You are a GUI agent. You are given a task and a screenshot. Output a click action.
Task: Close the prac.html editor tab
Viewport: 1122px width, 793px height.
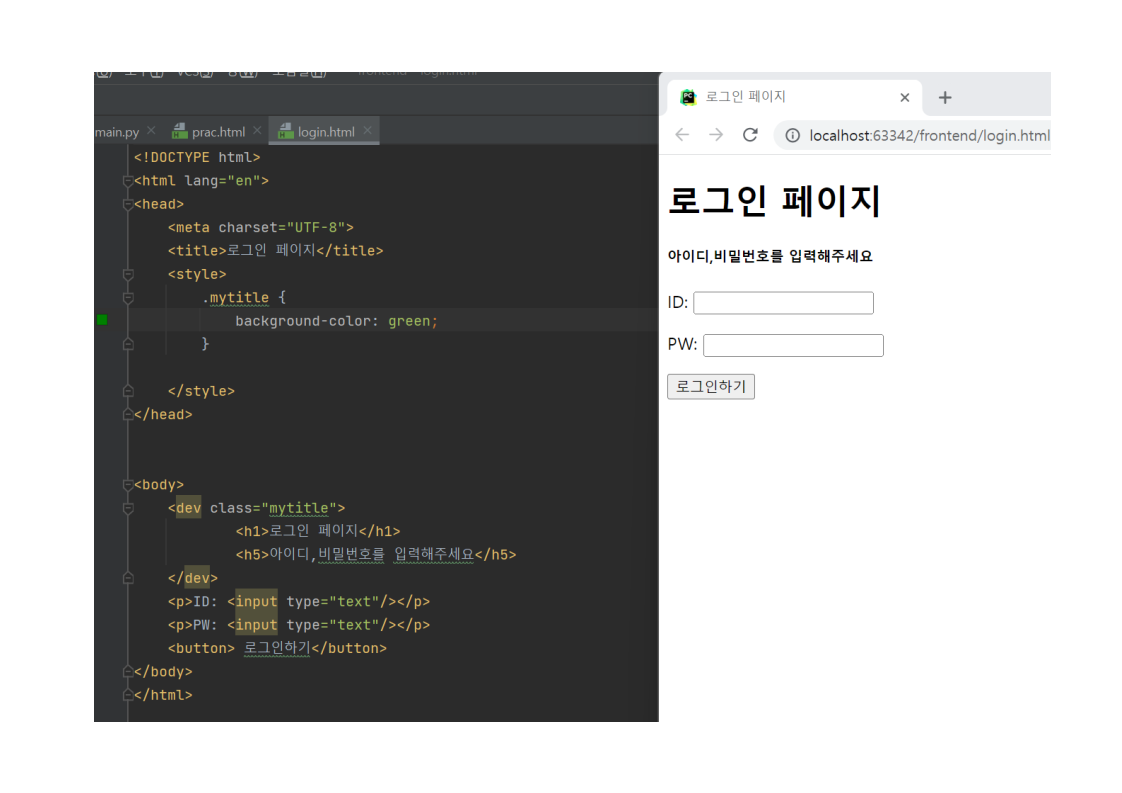click(257, 130)
